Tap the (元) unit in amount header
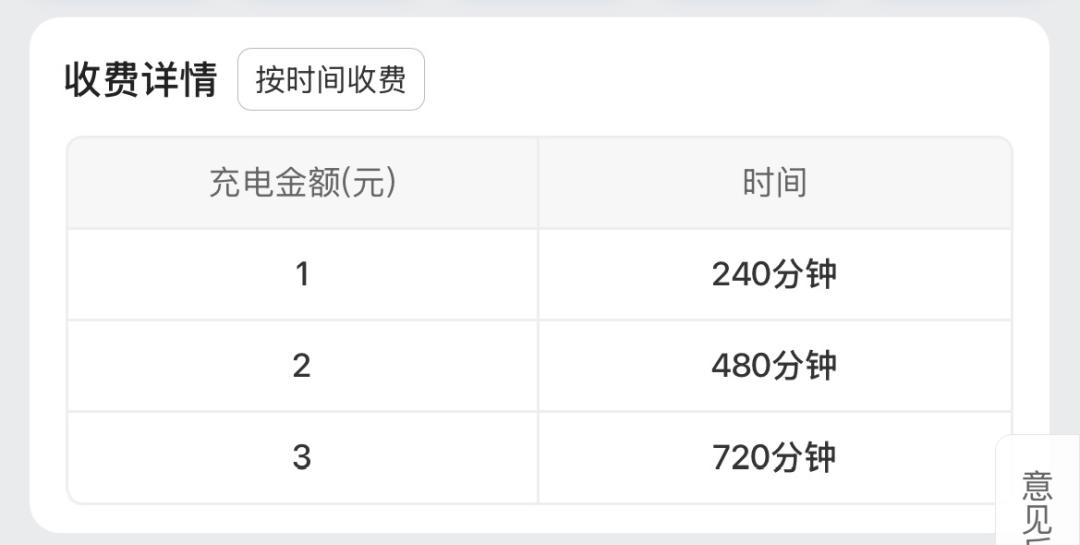 [x=368, y=183]
